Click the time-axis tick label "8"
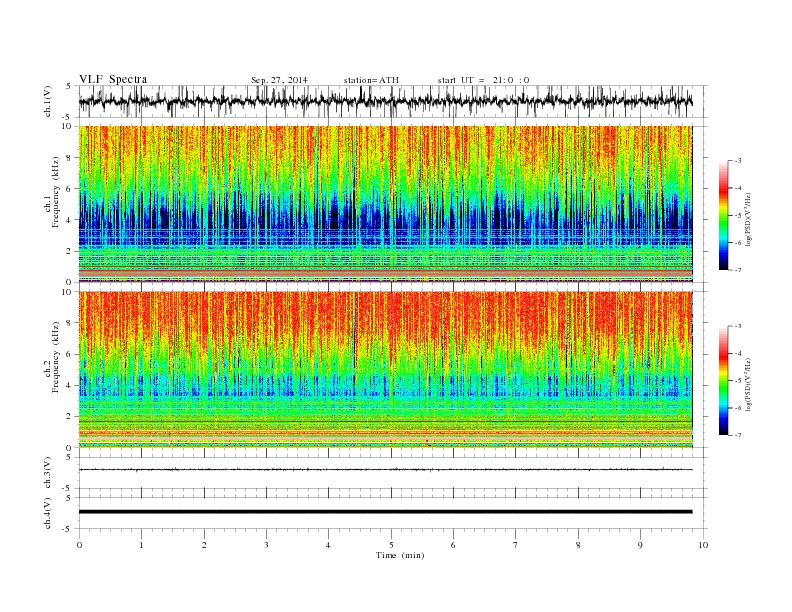 pyautogui.click(x=578, y=545)
